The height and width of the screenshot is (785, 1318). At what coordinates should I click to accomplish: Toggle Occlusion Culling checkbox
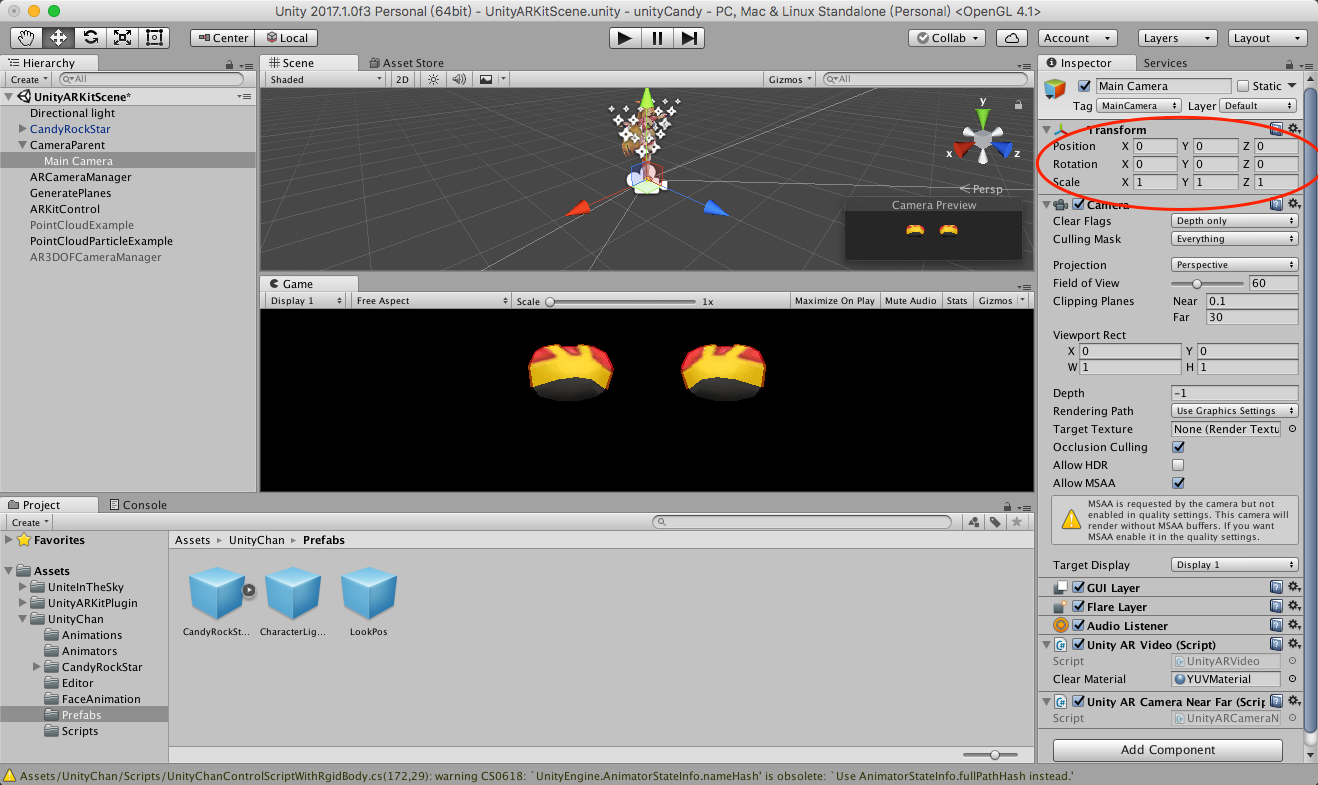click(1178, 447)
